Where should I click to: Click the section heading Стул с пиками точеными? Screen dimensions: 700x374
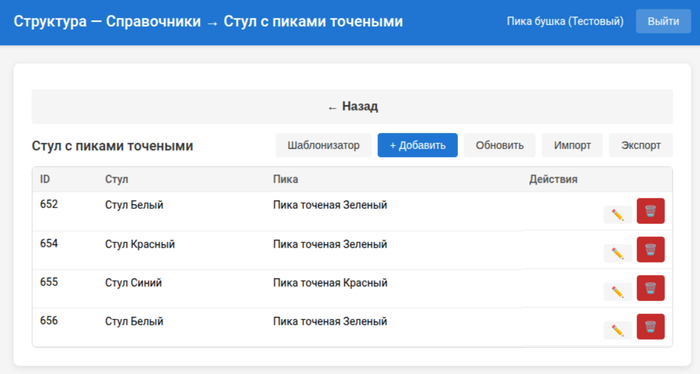(x=112, y=146)
